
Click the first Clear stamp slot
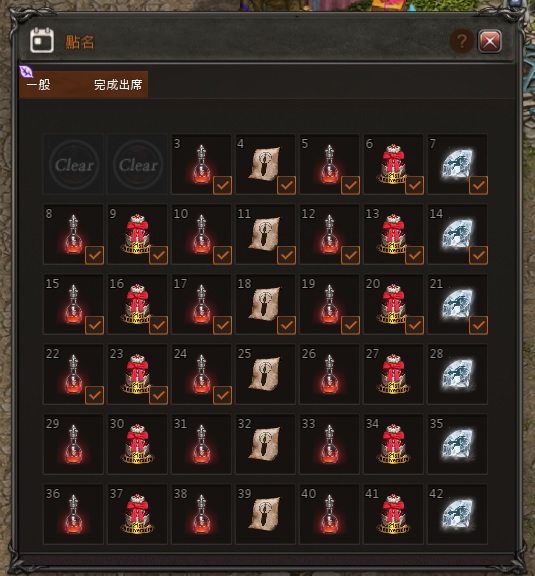click(73, 164)
